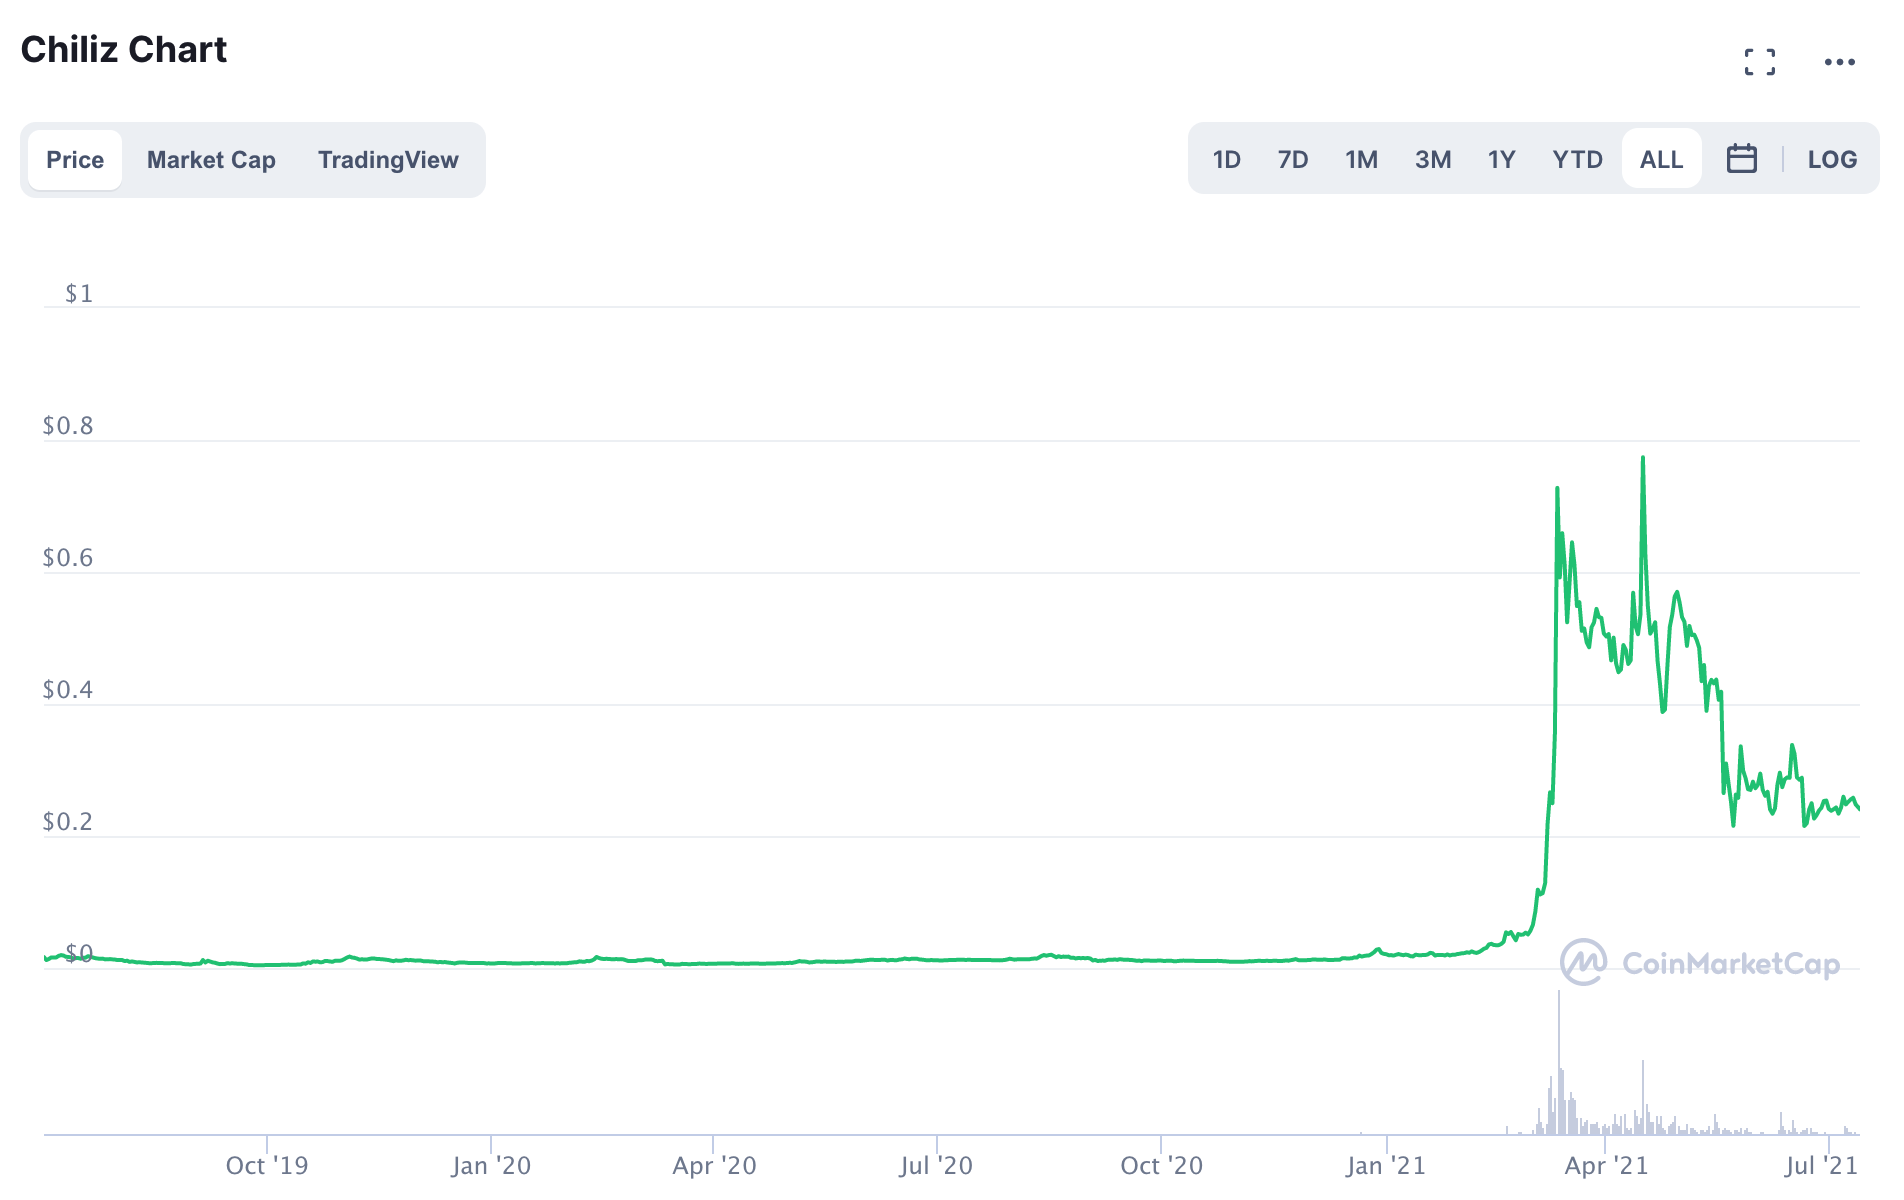Viewport: 1904px width, 1200px height.
Task: Click the Oct '20 x-axis label
Action: 1161,1166
